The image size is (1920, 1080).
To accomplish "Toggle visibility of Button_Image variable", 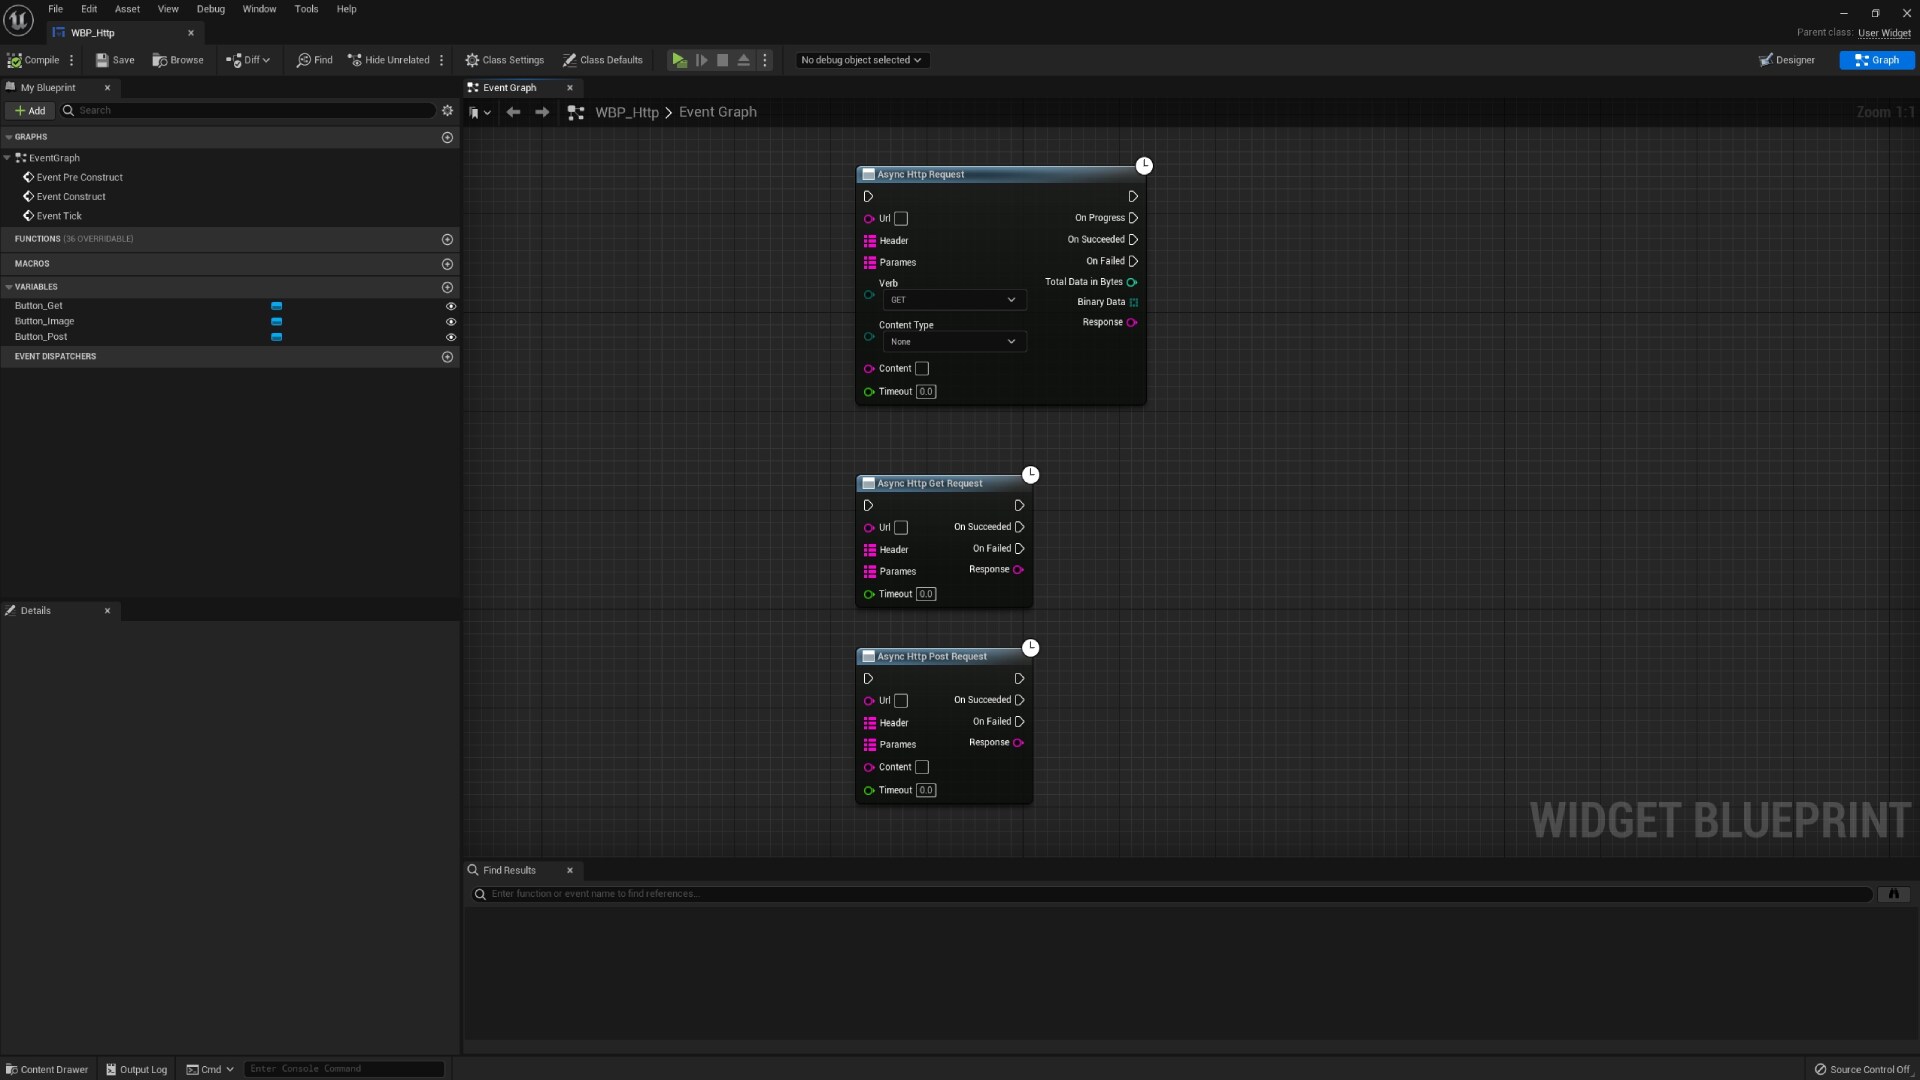I will pyautogui.click(x=450, y=320).
